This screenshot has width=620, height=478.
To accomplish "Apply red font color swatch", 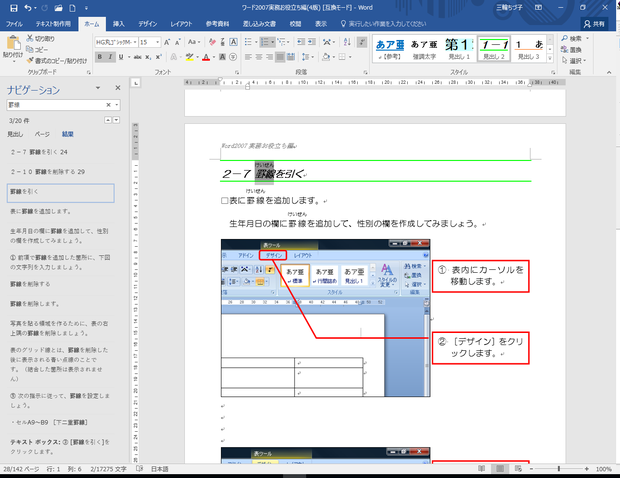I will coord(206,57).
